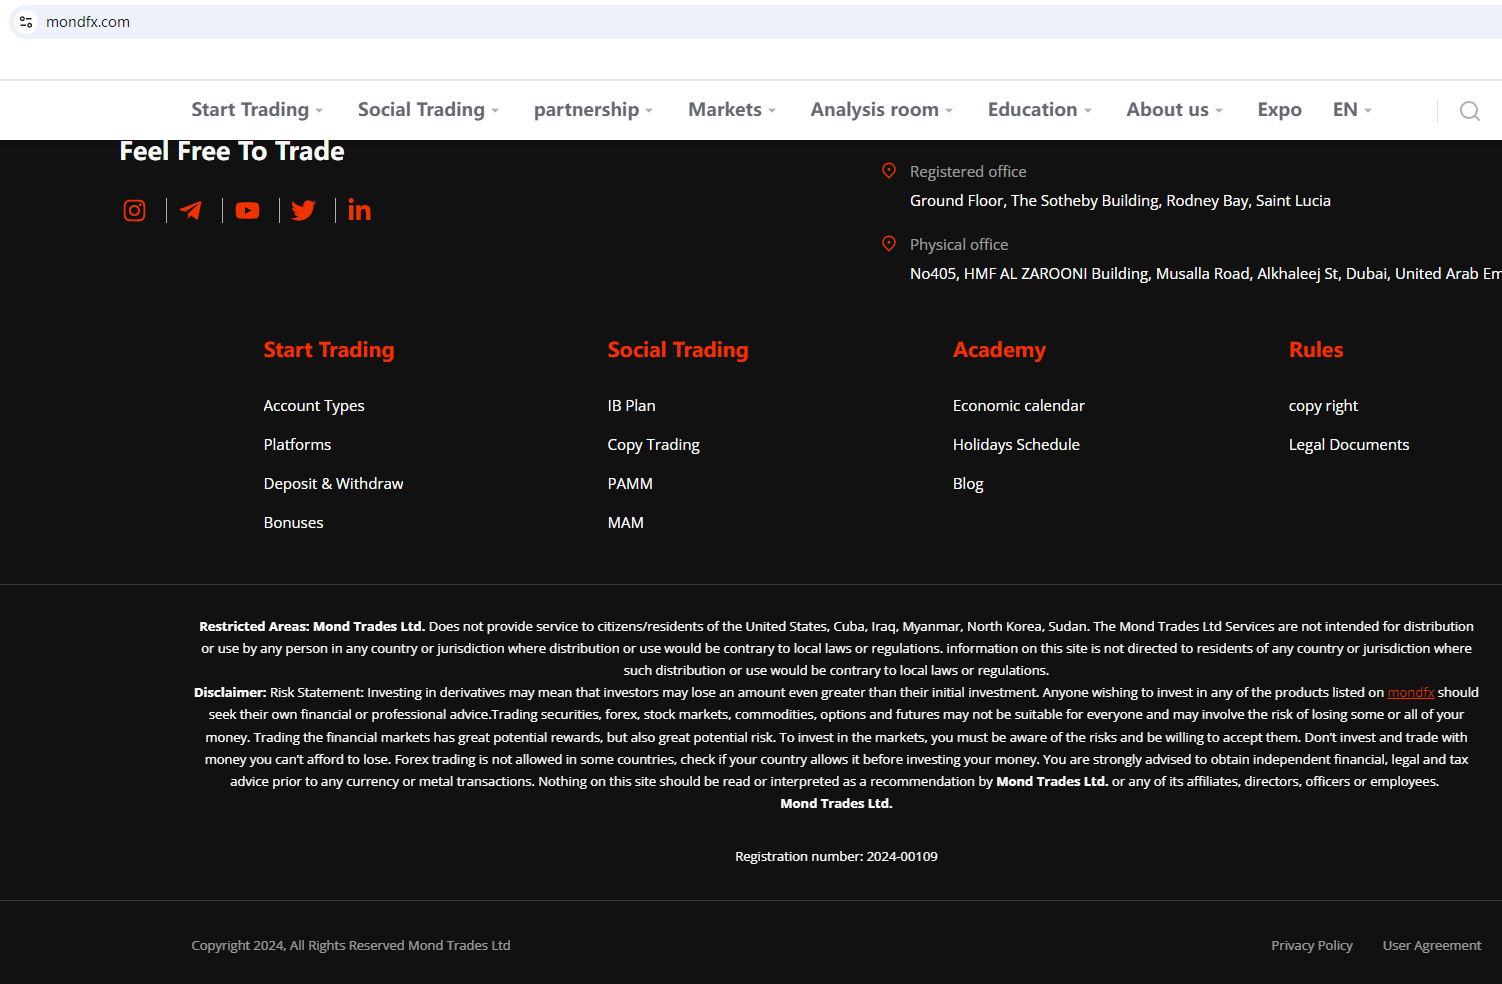1502x984 pixels.
Task: Open the EN language selector
Action: click(1351, 110)
